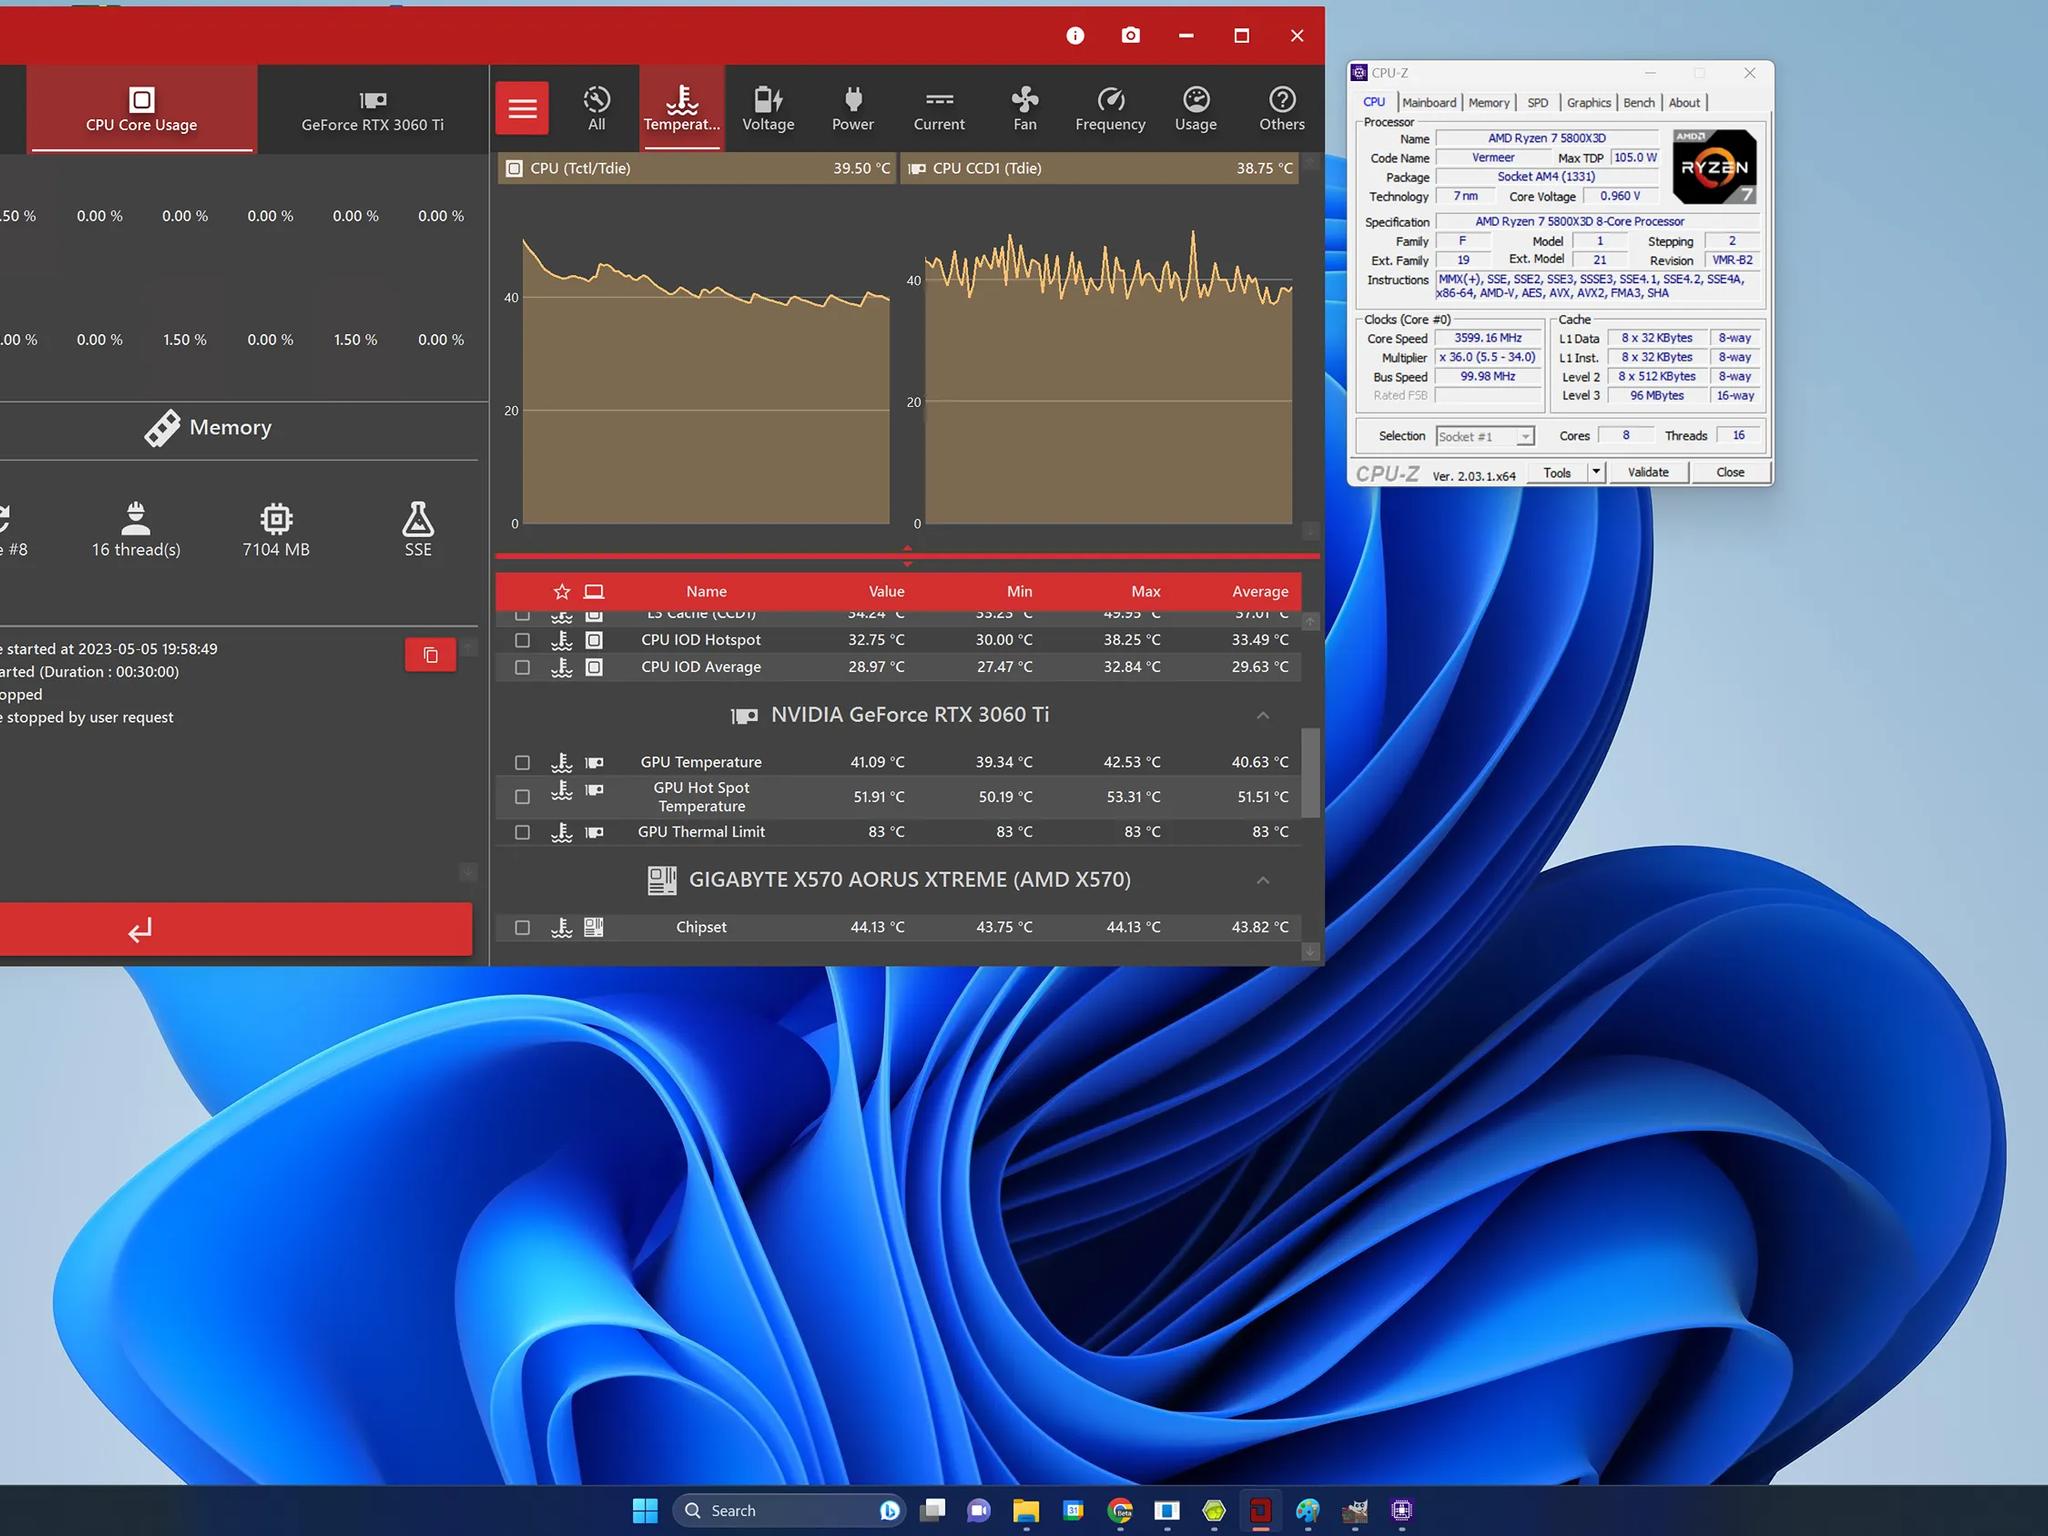Open Windows Start menu
This screenshot has height=1536, width=2048.
tap(646, 1510)
